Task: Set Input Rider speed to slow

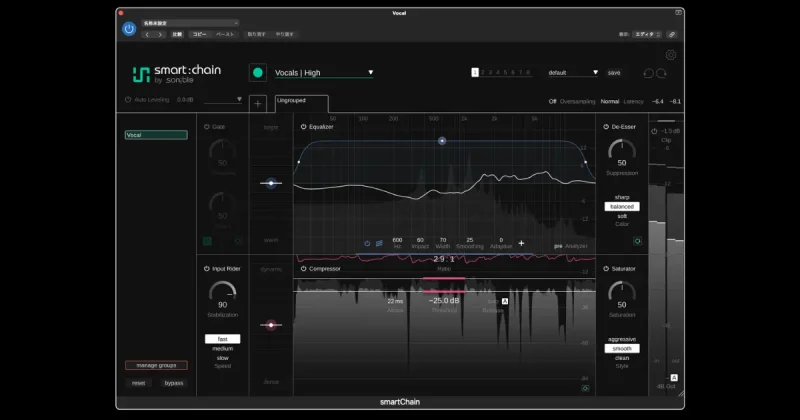Action: pyautogui.click(x=222, y=358)
